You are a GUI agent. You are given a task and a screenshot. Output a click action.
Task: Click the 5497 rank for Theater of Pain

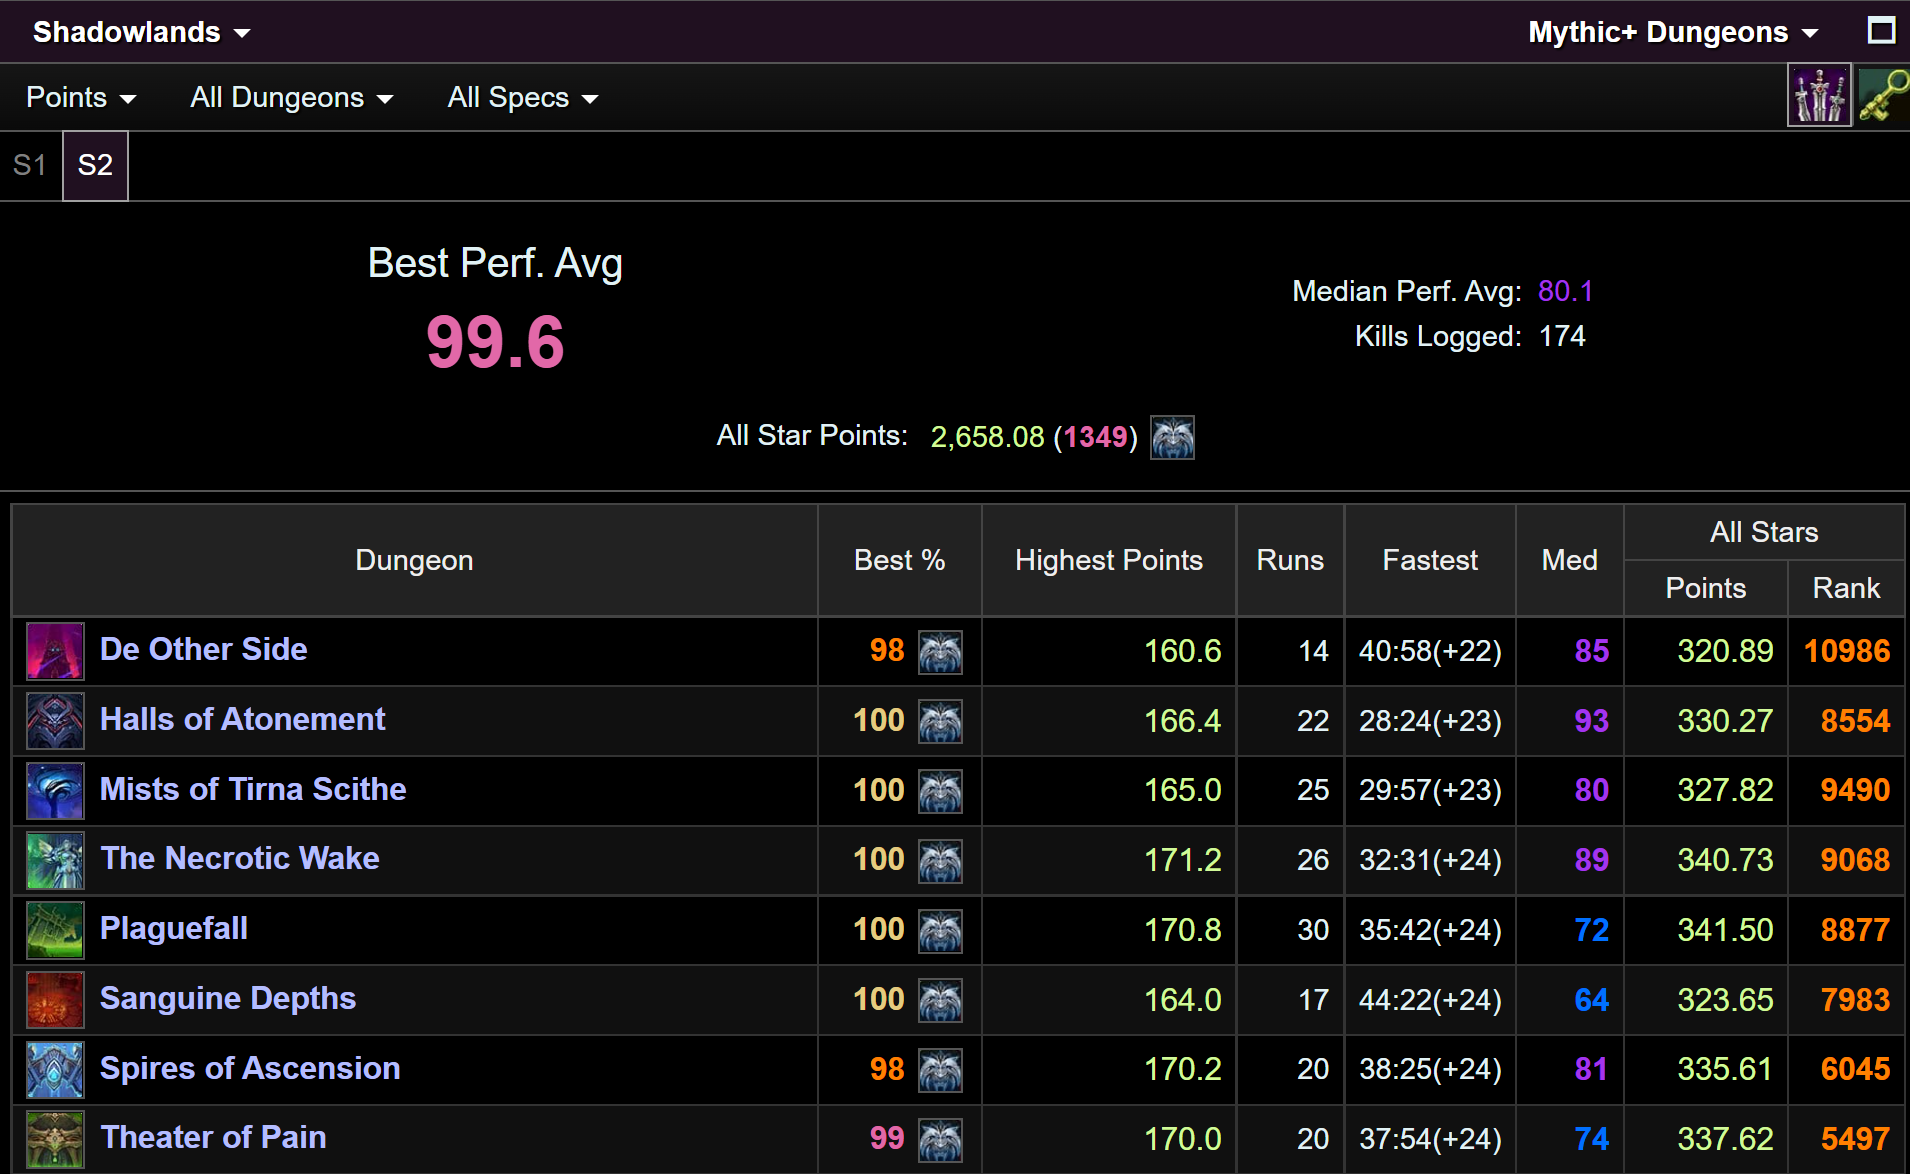pos(1855,1139)
